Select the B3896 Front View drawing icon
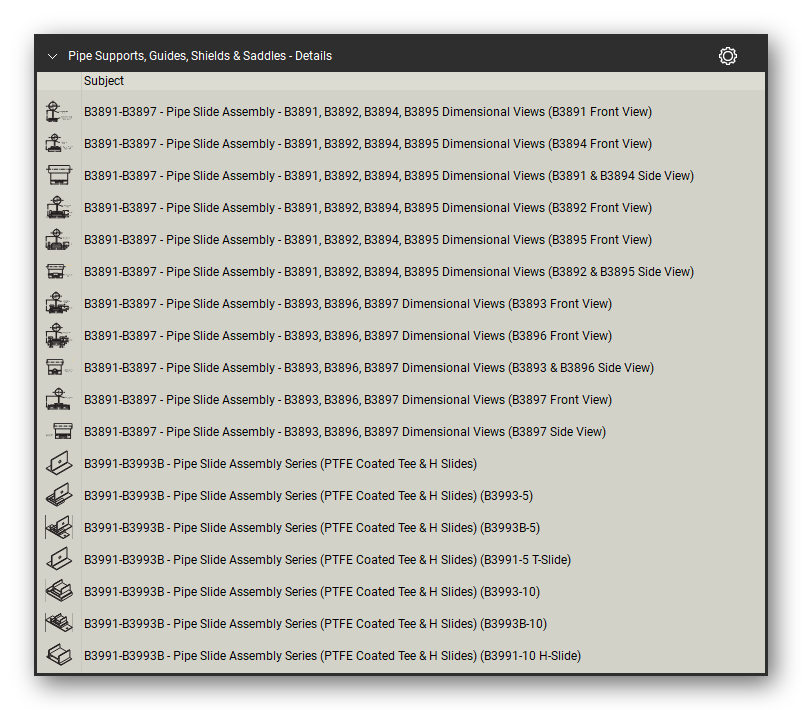The image size is (802, 710). [x=59, y=336]
